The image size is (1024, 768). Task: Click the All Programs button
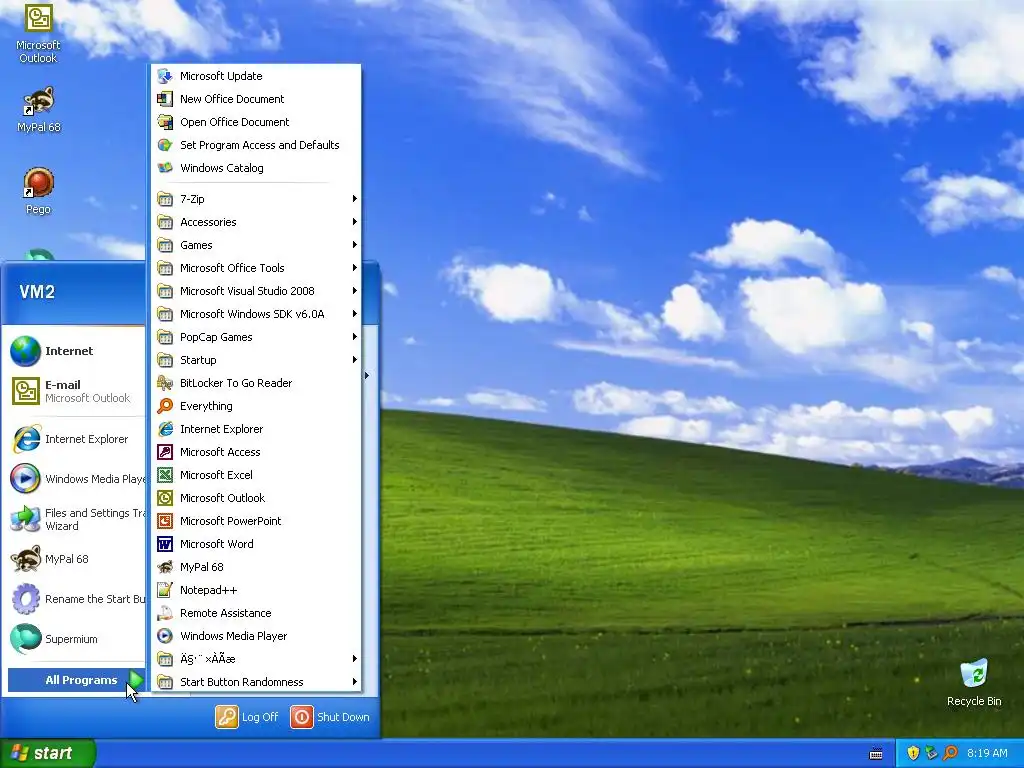[x=76, y=680]
